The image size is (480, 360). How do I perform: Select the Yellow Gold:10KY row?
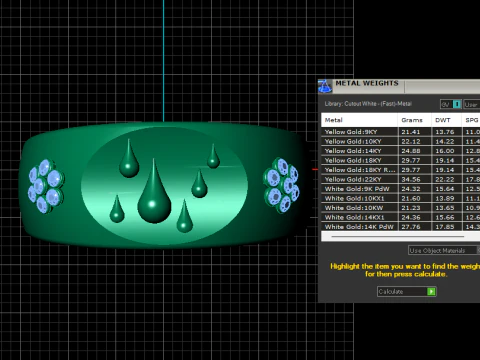coord(401,141)
